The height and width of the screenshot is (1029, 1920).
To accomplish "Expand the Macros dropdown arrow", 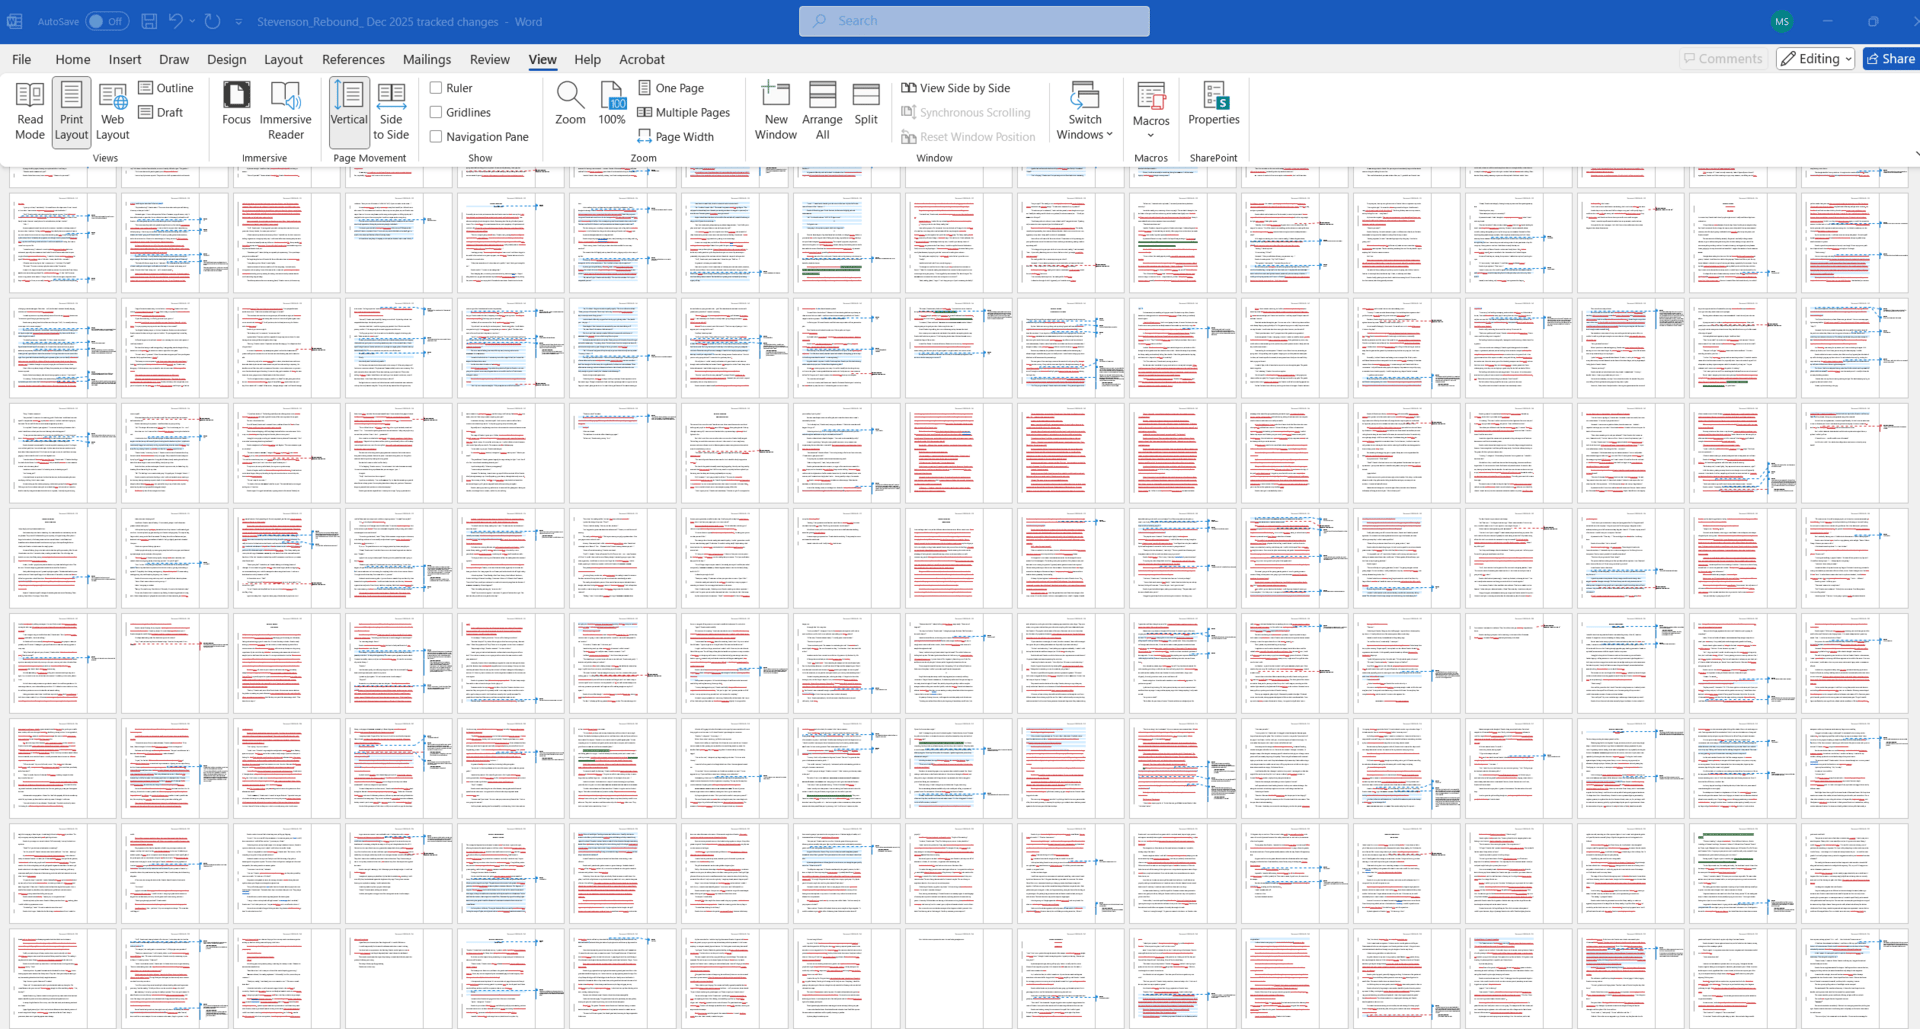I will coord(1151,136).
